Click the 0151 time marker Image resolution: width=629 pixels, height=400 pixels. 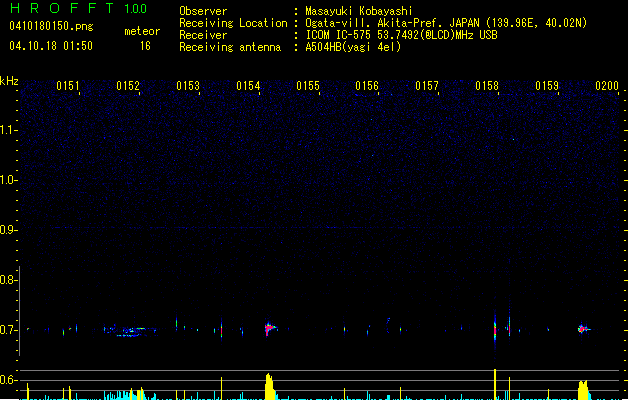pos(68,86)
